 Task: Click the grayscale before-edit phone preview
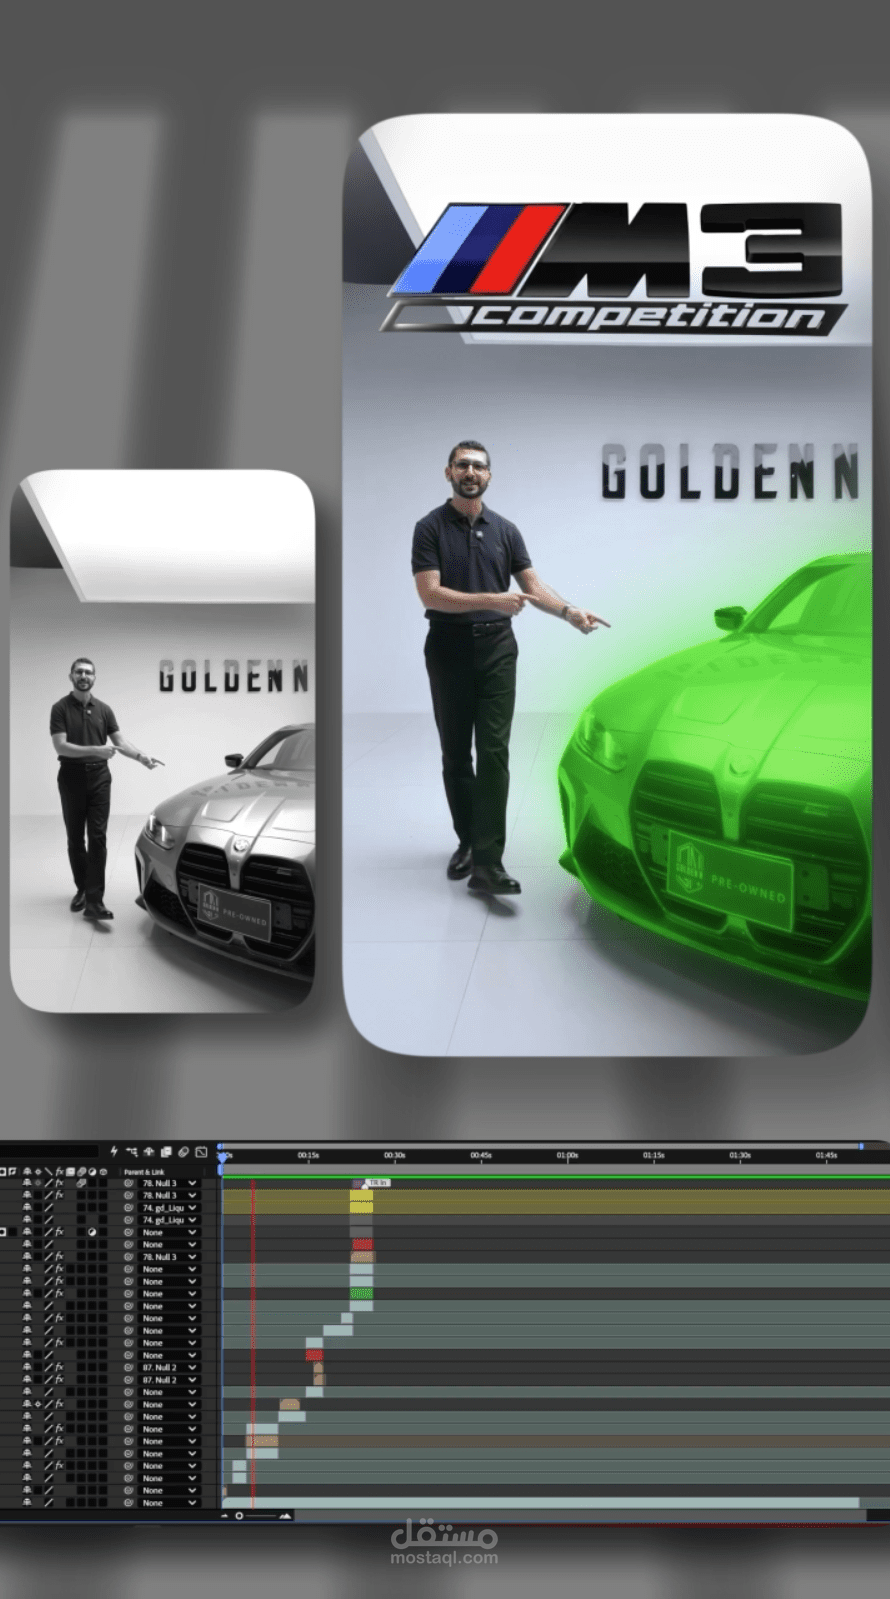(163, 741)
